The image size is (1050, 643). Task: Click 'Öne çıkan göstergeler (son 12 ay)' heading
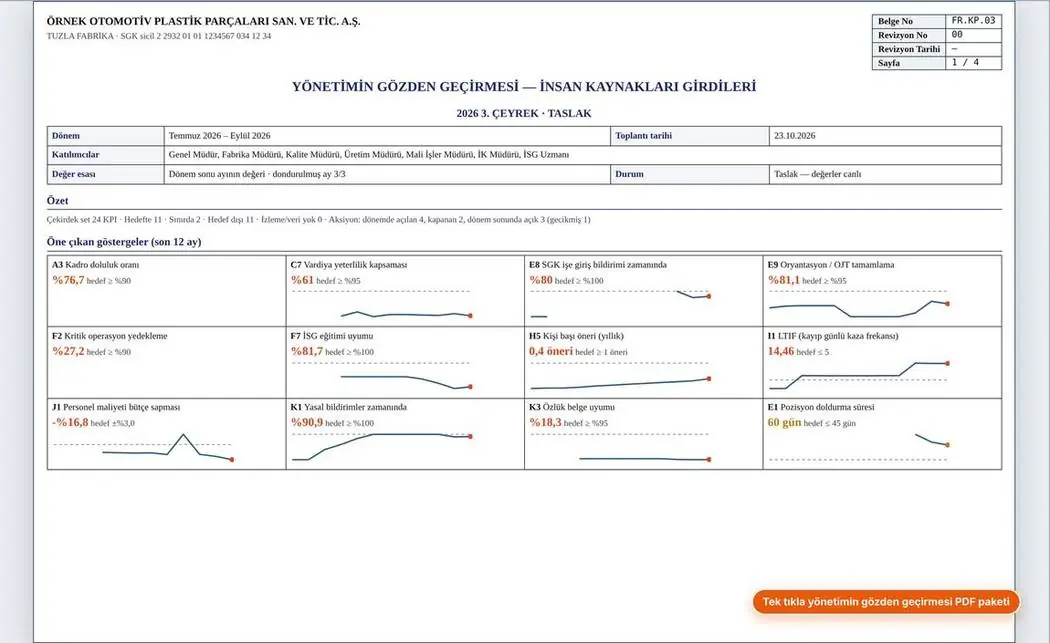[x=124, y=242]
